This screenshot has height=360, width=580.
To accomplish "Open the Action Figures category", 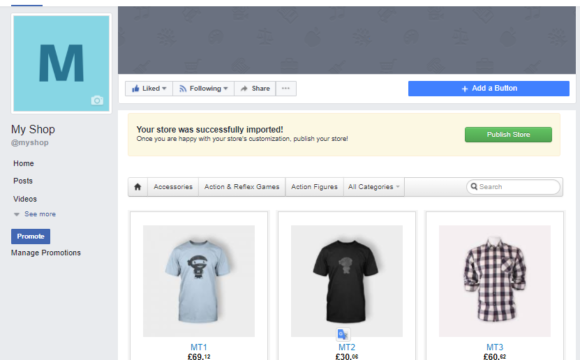I will pos(314,187).
